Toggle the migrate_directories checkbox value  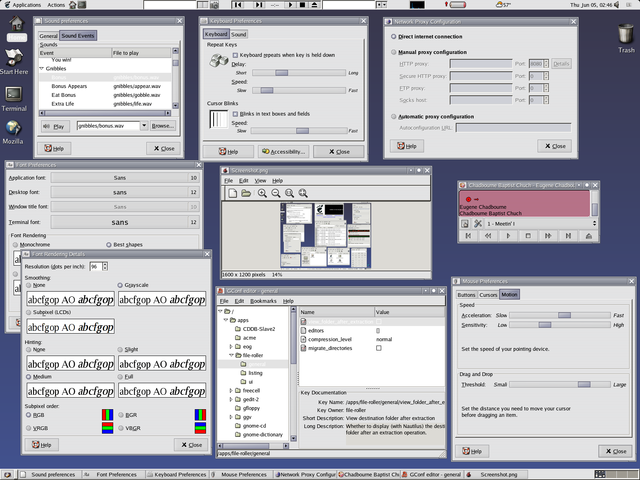point(379,348)
